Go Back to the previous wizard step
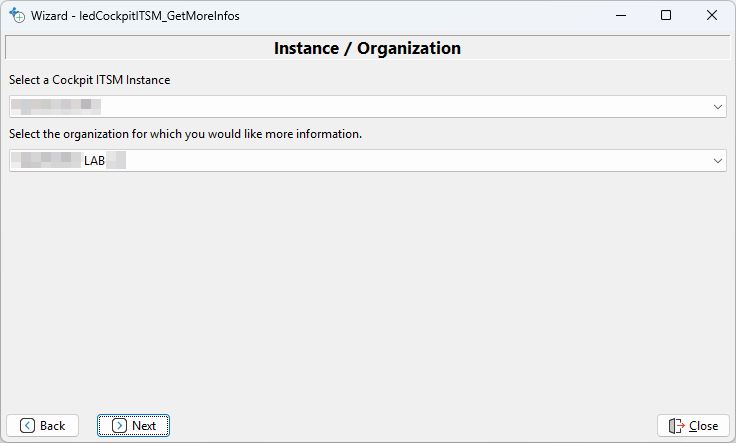 point(42,425)
